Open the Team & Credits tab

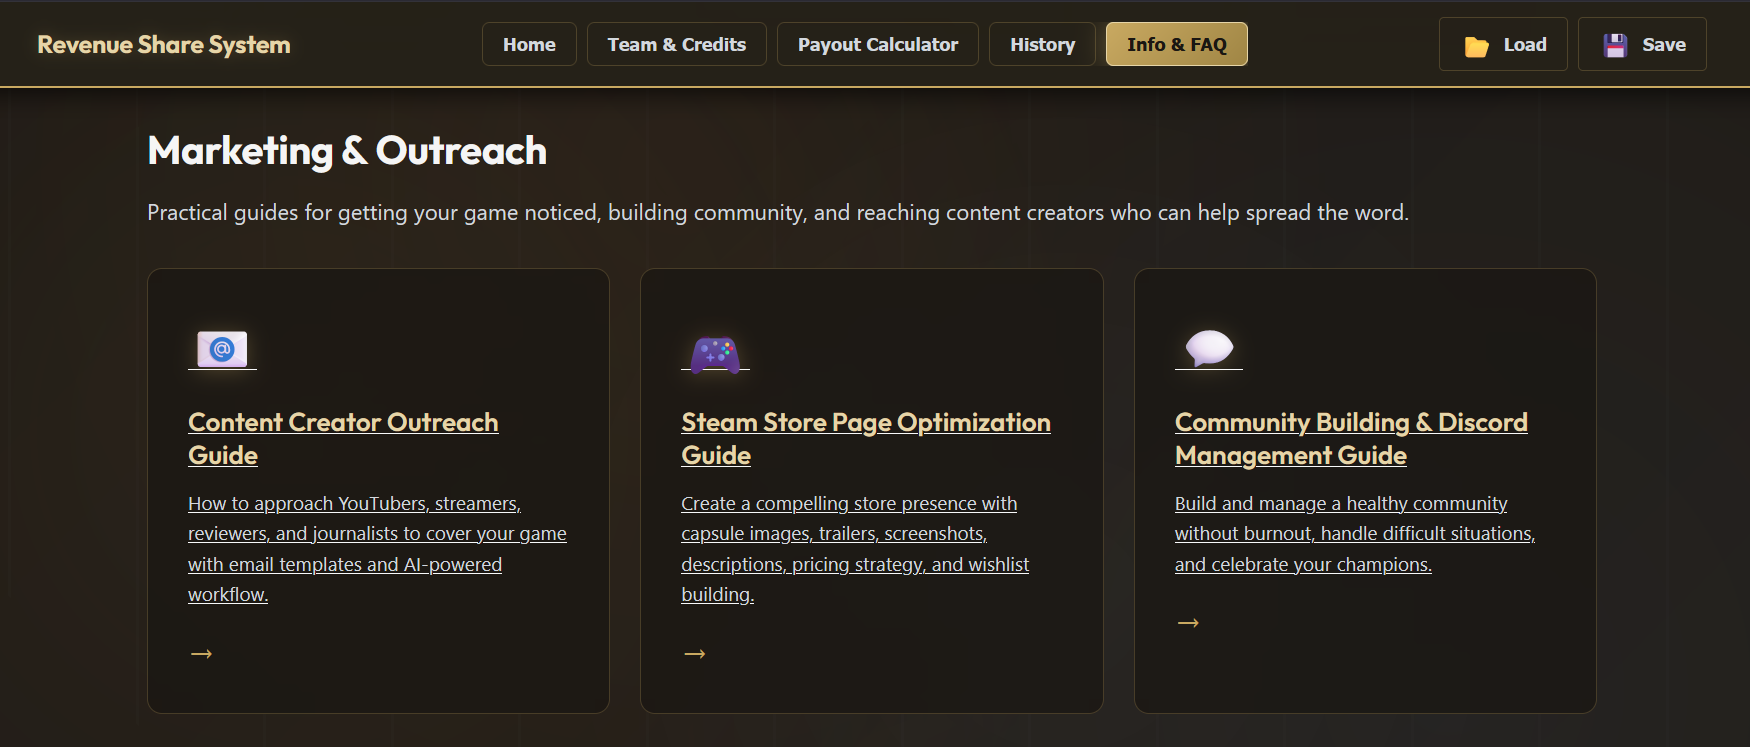point(676,45)
